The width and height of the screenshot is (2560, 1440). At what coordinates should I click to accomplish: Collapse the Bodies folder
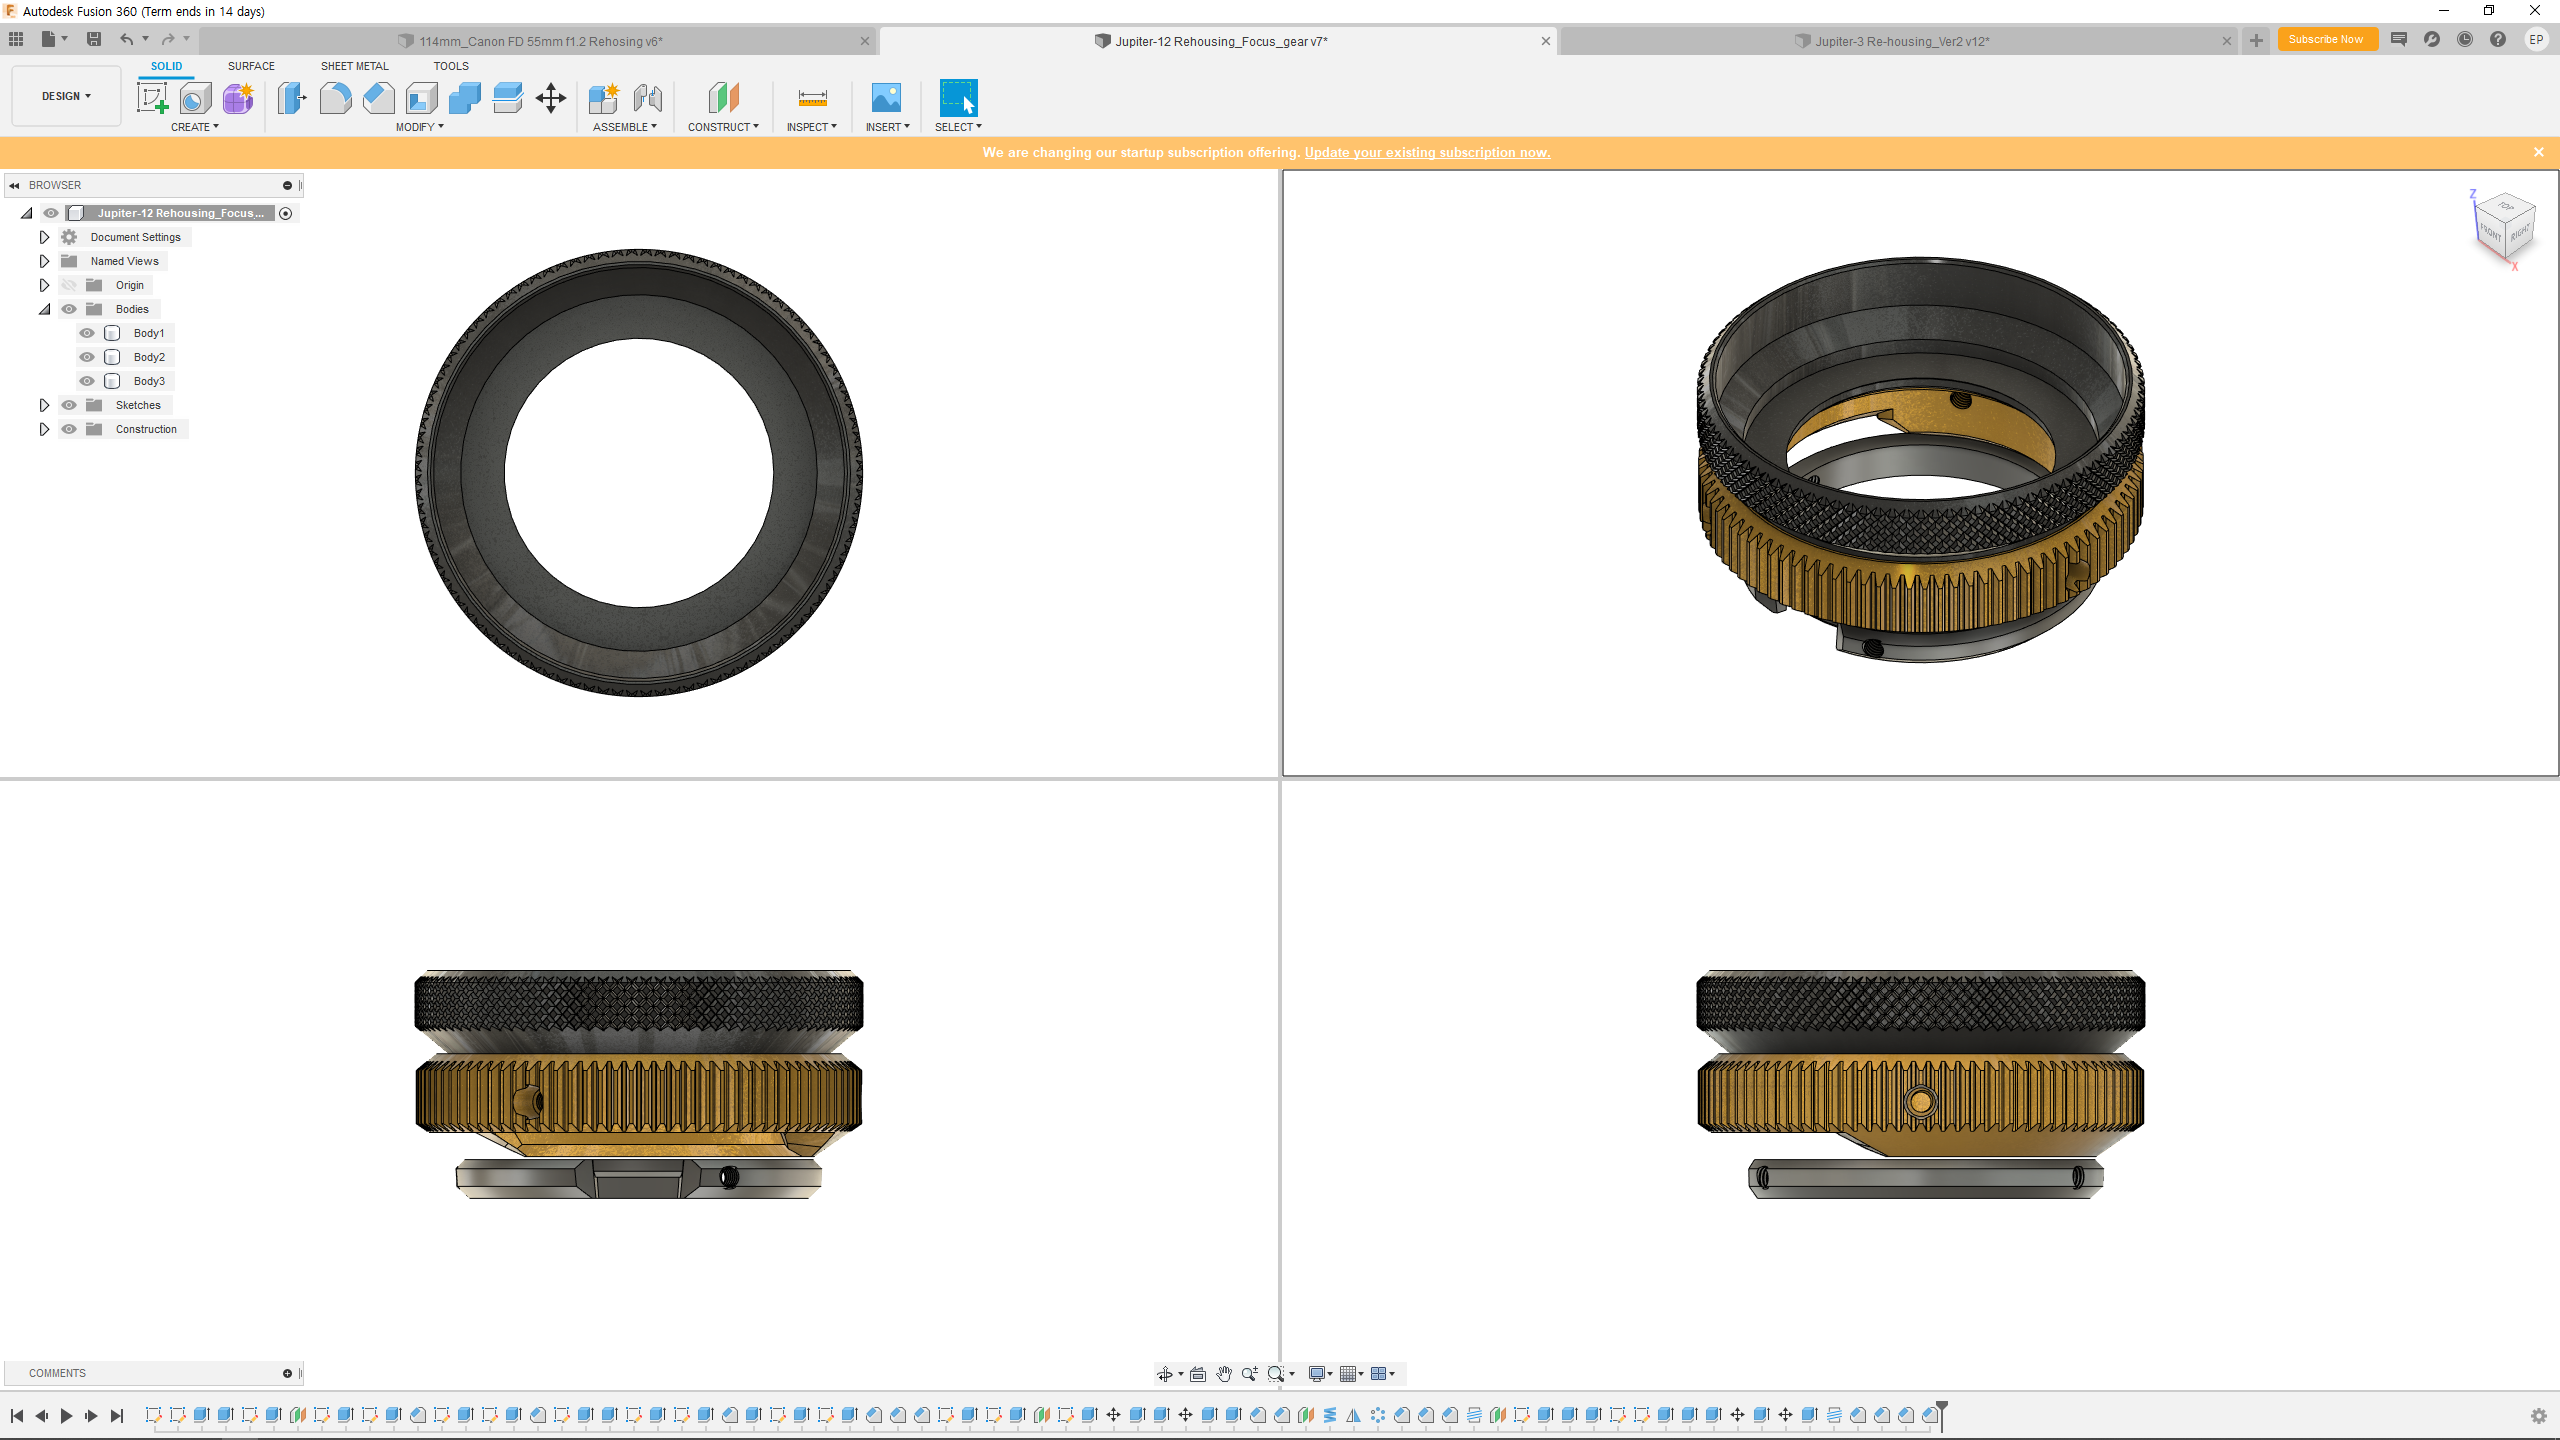pos(44,309)
